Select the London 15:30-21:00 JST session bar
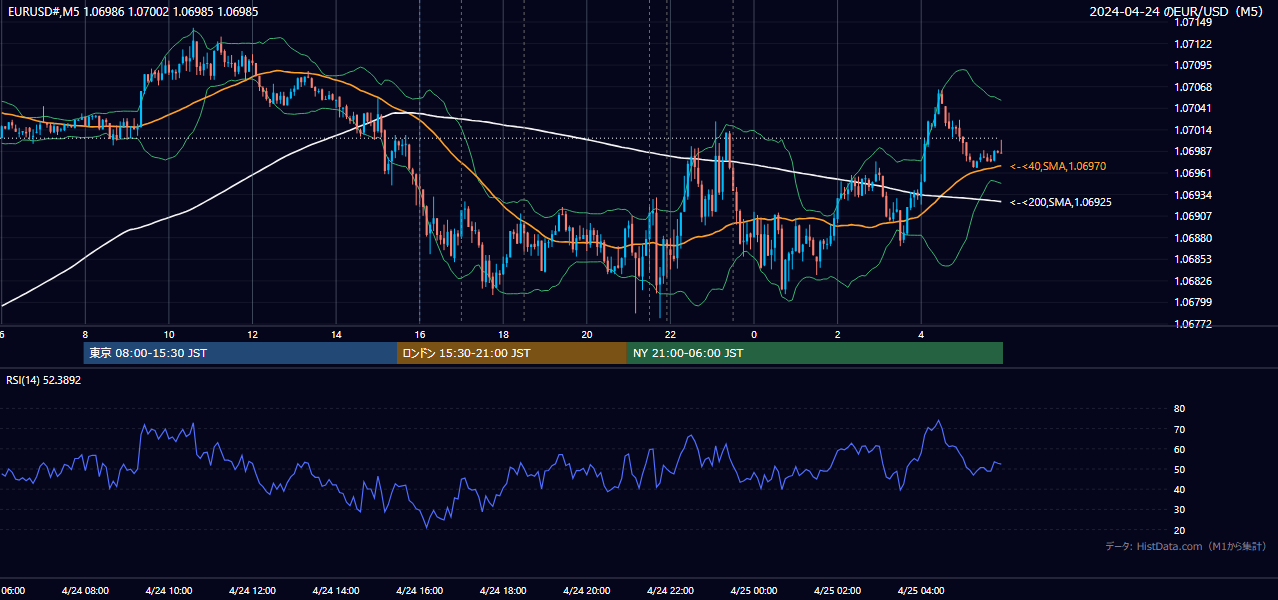This screenshot has height=600, width=1278. pyautogui.click(x=512, y=353)
